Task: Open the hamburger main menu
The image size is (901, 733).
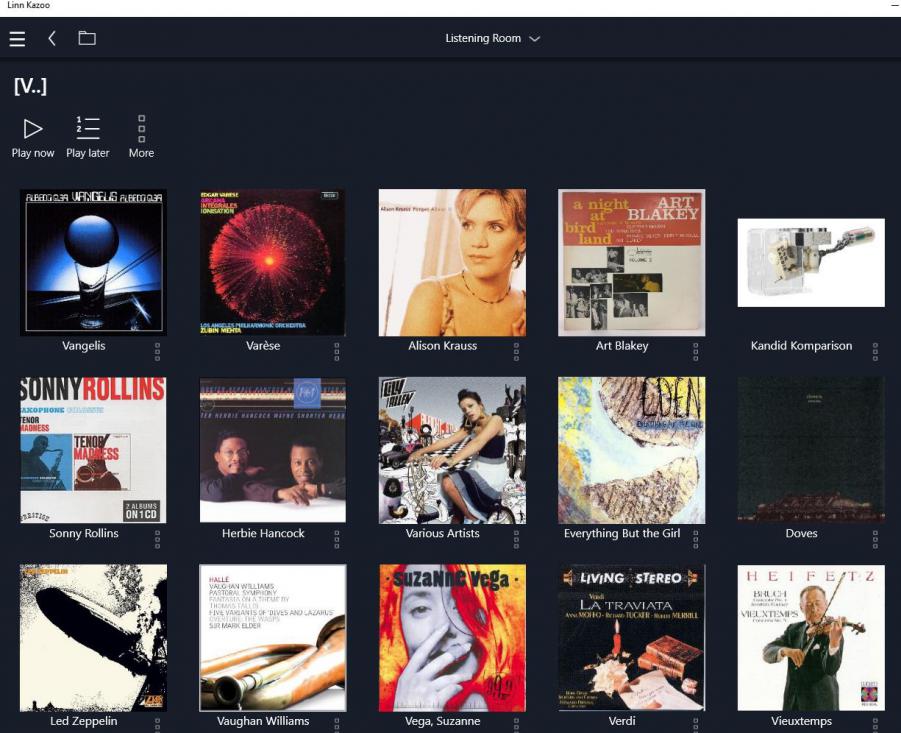Action: [x=17, y=39]
